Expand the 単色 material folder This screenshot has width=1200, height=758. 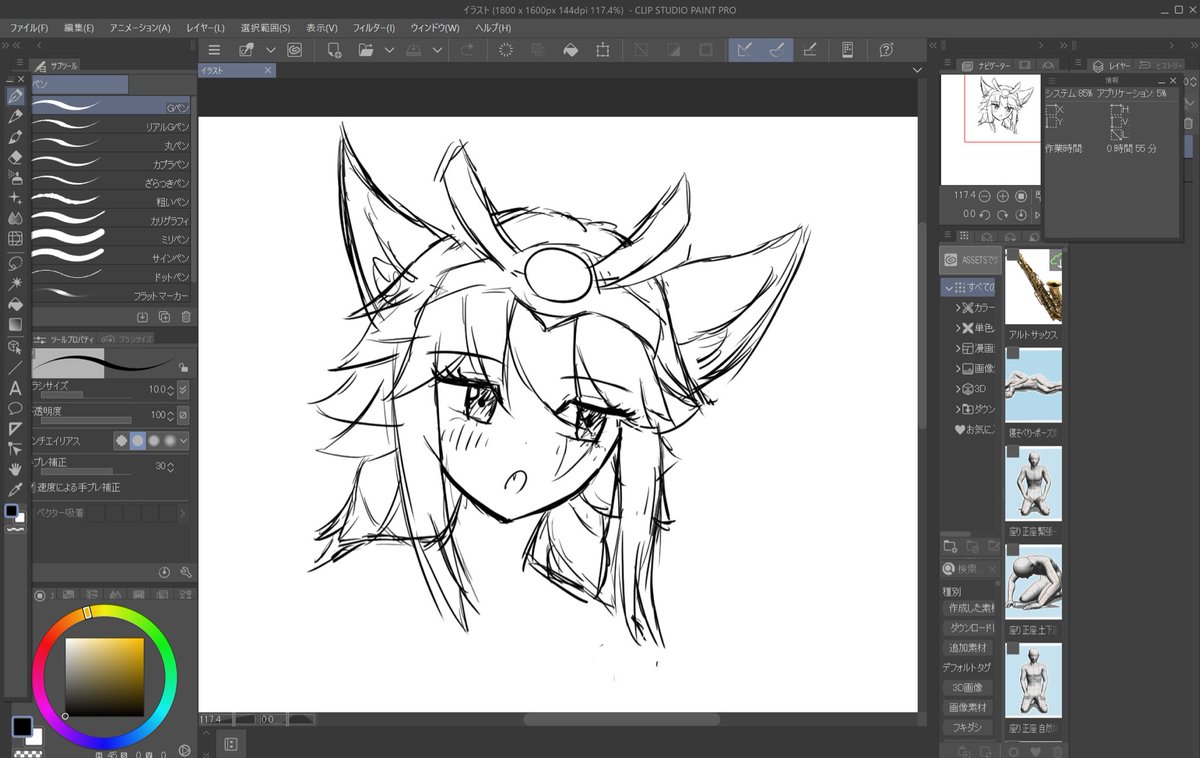tap(958, 328)
